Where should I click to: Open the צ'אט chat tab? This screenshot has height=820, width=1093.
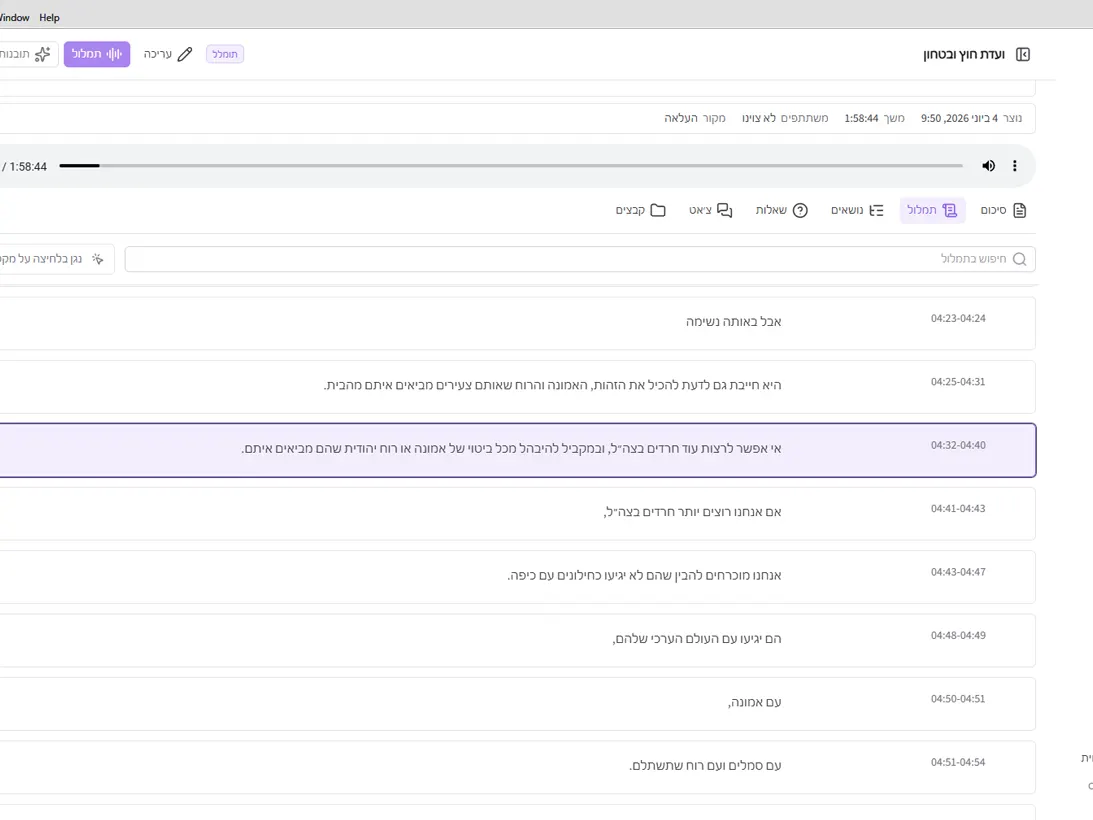pyautogui.click(x=710, y=211)
